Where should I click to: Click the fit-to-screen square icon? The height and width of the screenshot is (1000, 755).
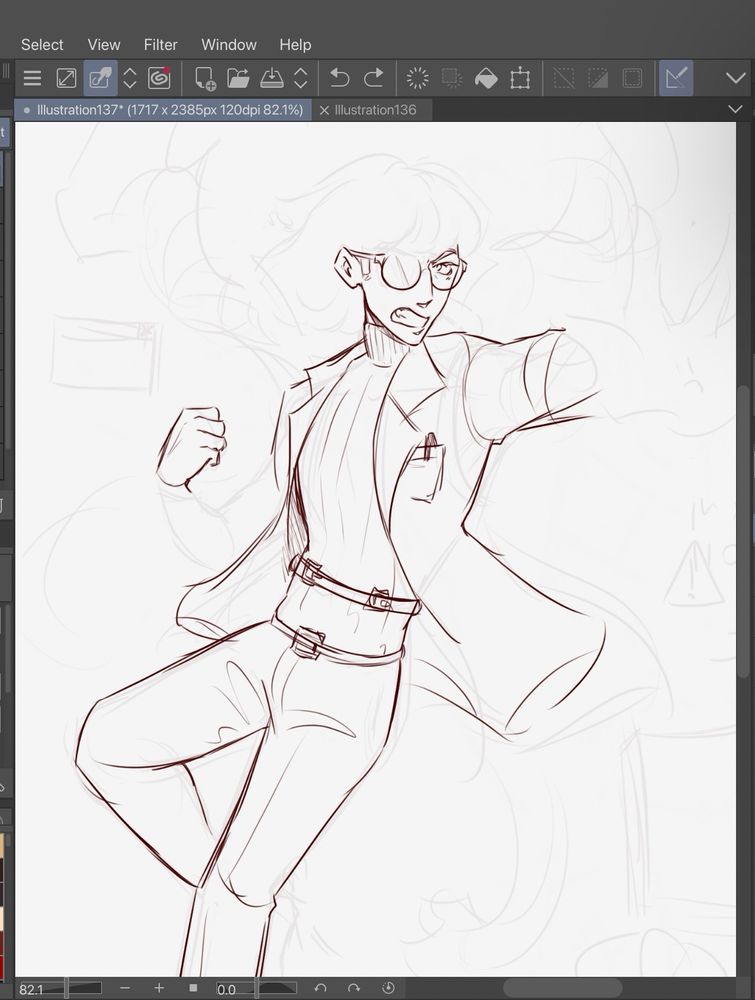pos(193,989)
